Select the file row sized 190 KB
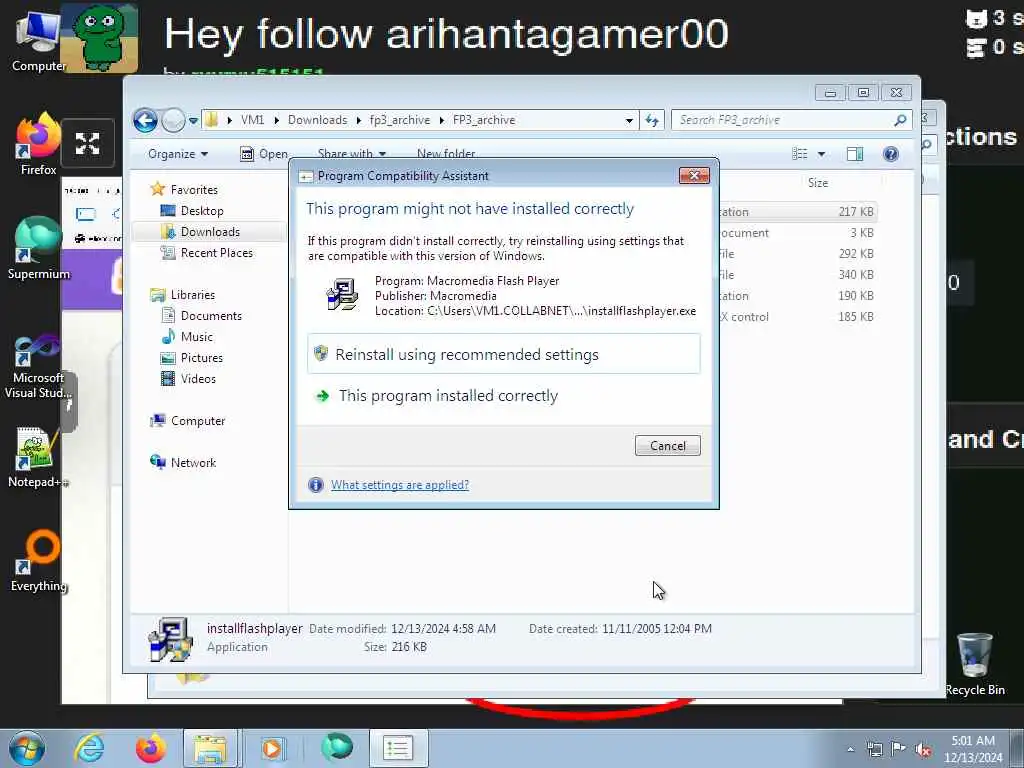The width and height of the screenshot is (1024, 768). click(797, 295)
